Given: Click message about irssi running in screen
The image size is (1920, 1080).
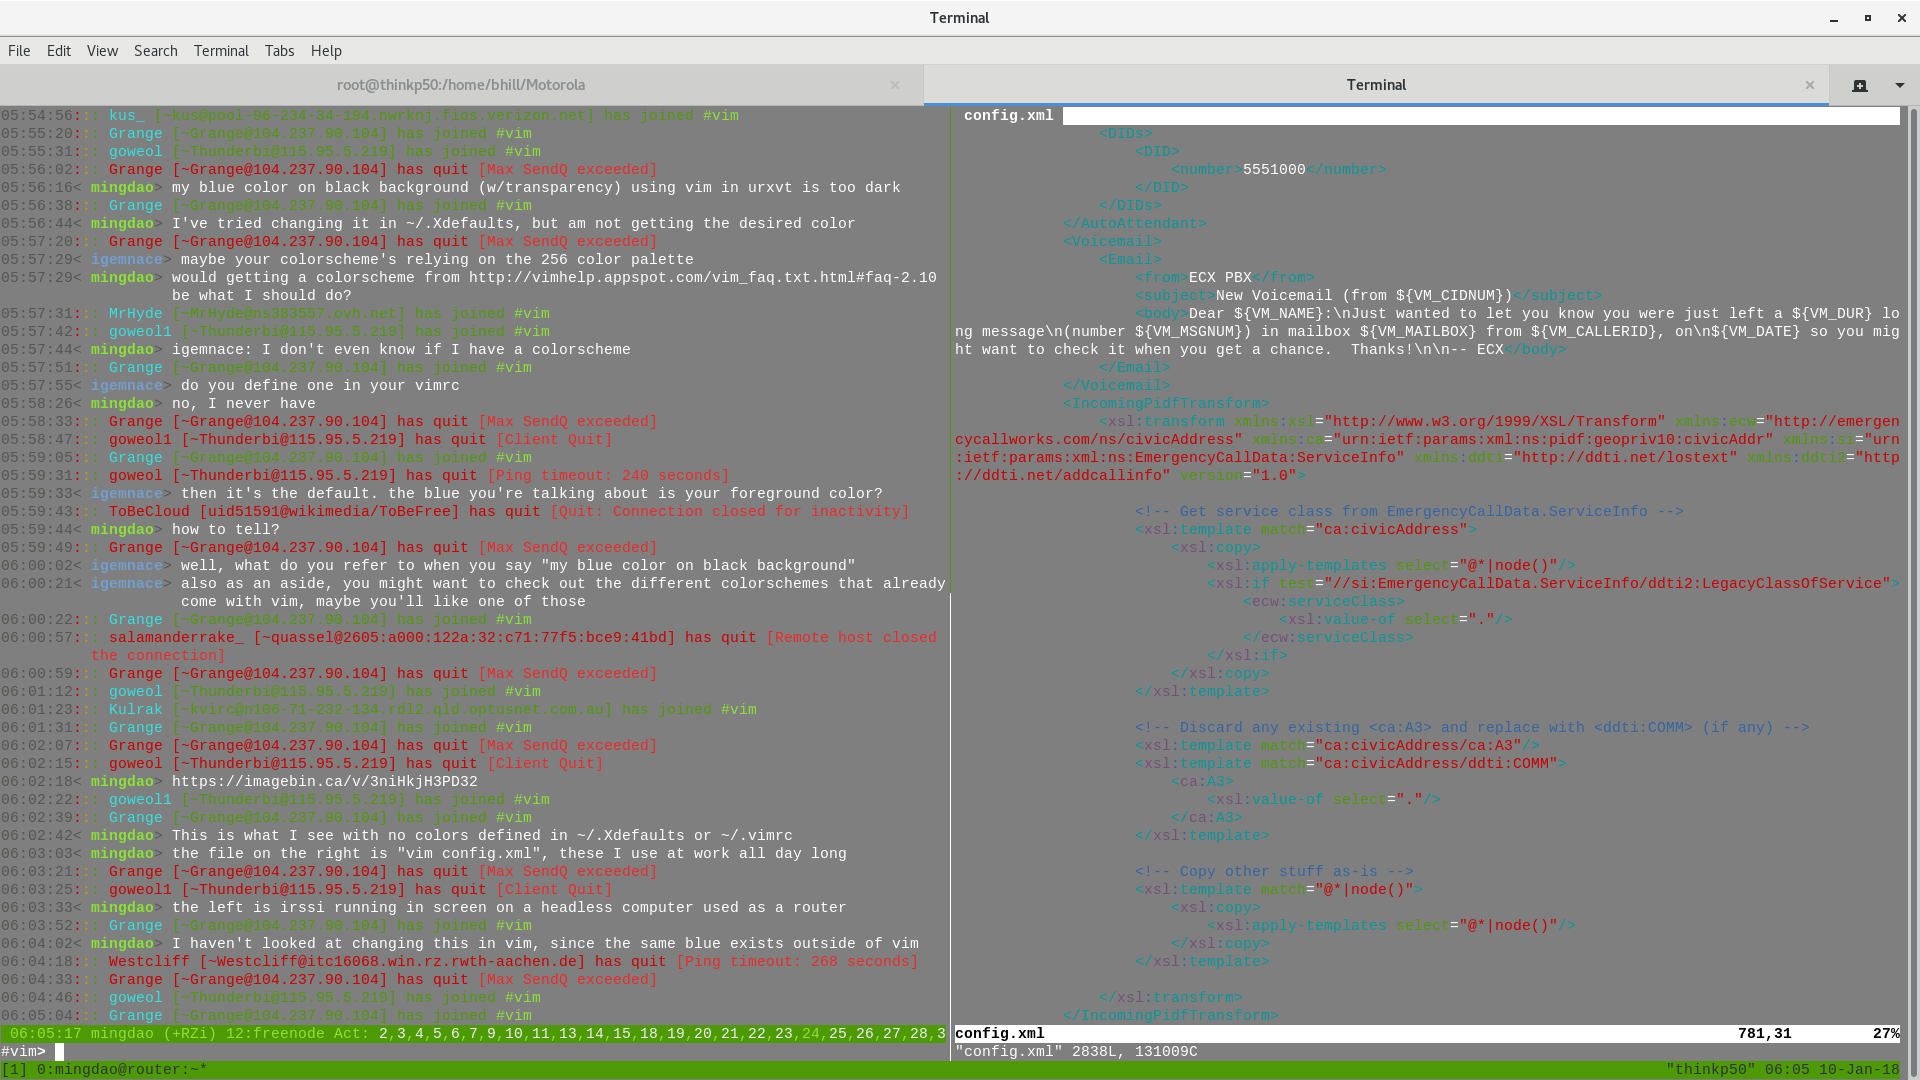Looking at the screenshot, I should tap(509, 908).
